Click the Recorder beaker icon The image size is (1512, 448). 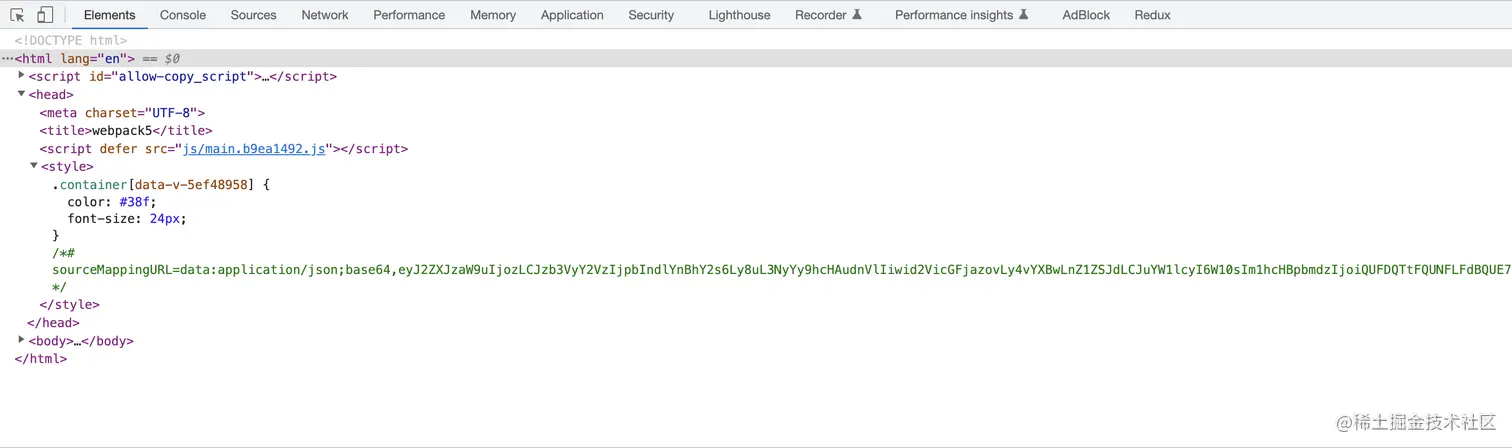click(857, 15)
